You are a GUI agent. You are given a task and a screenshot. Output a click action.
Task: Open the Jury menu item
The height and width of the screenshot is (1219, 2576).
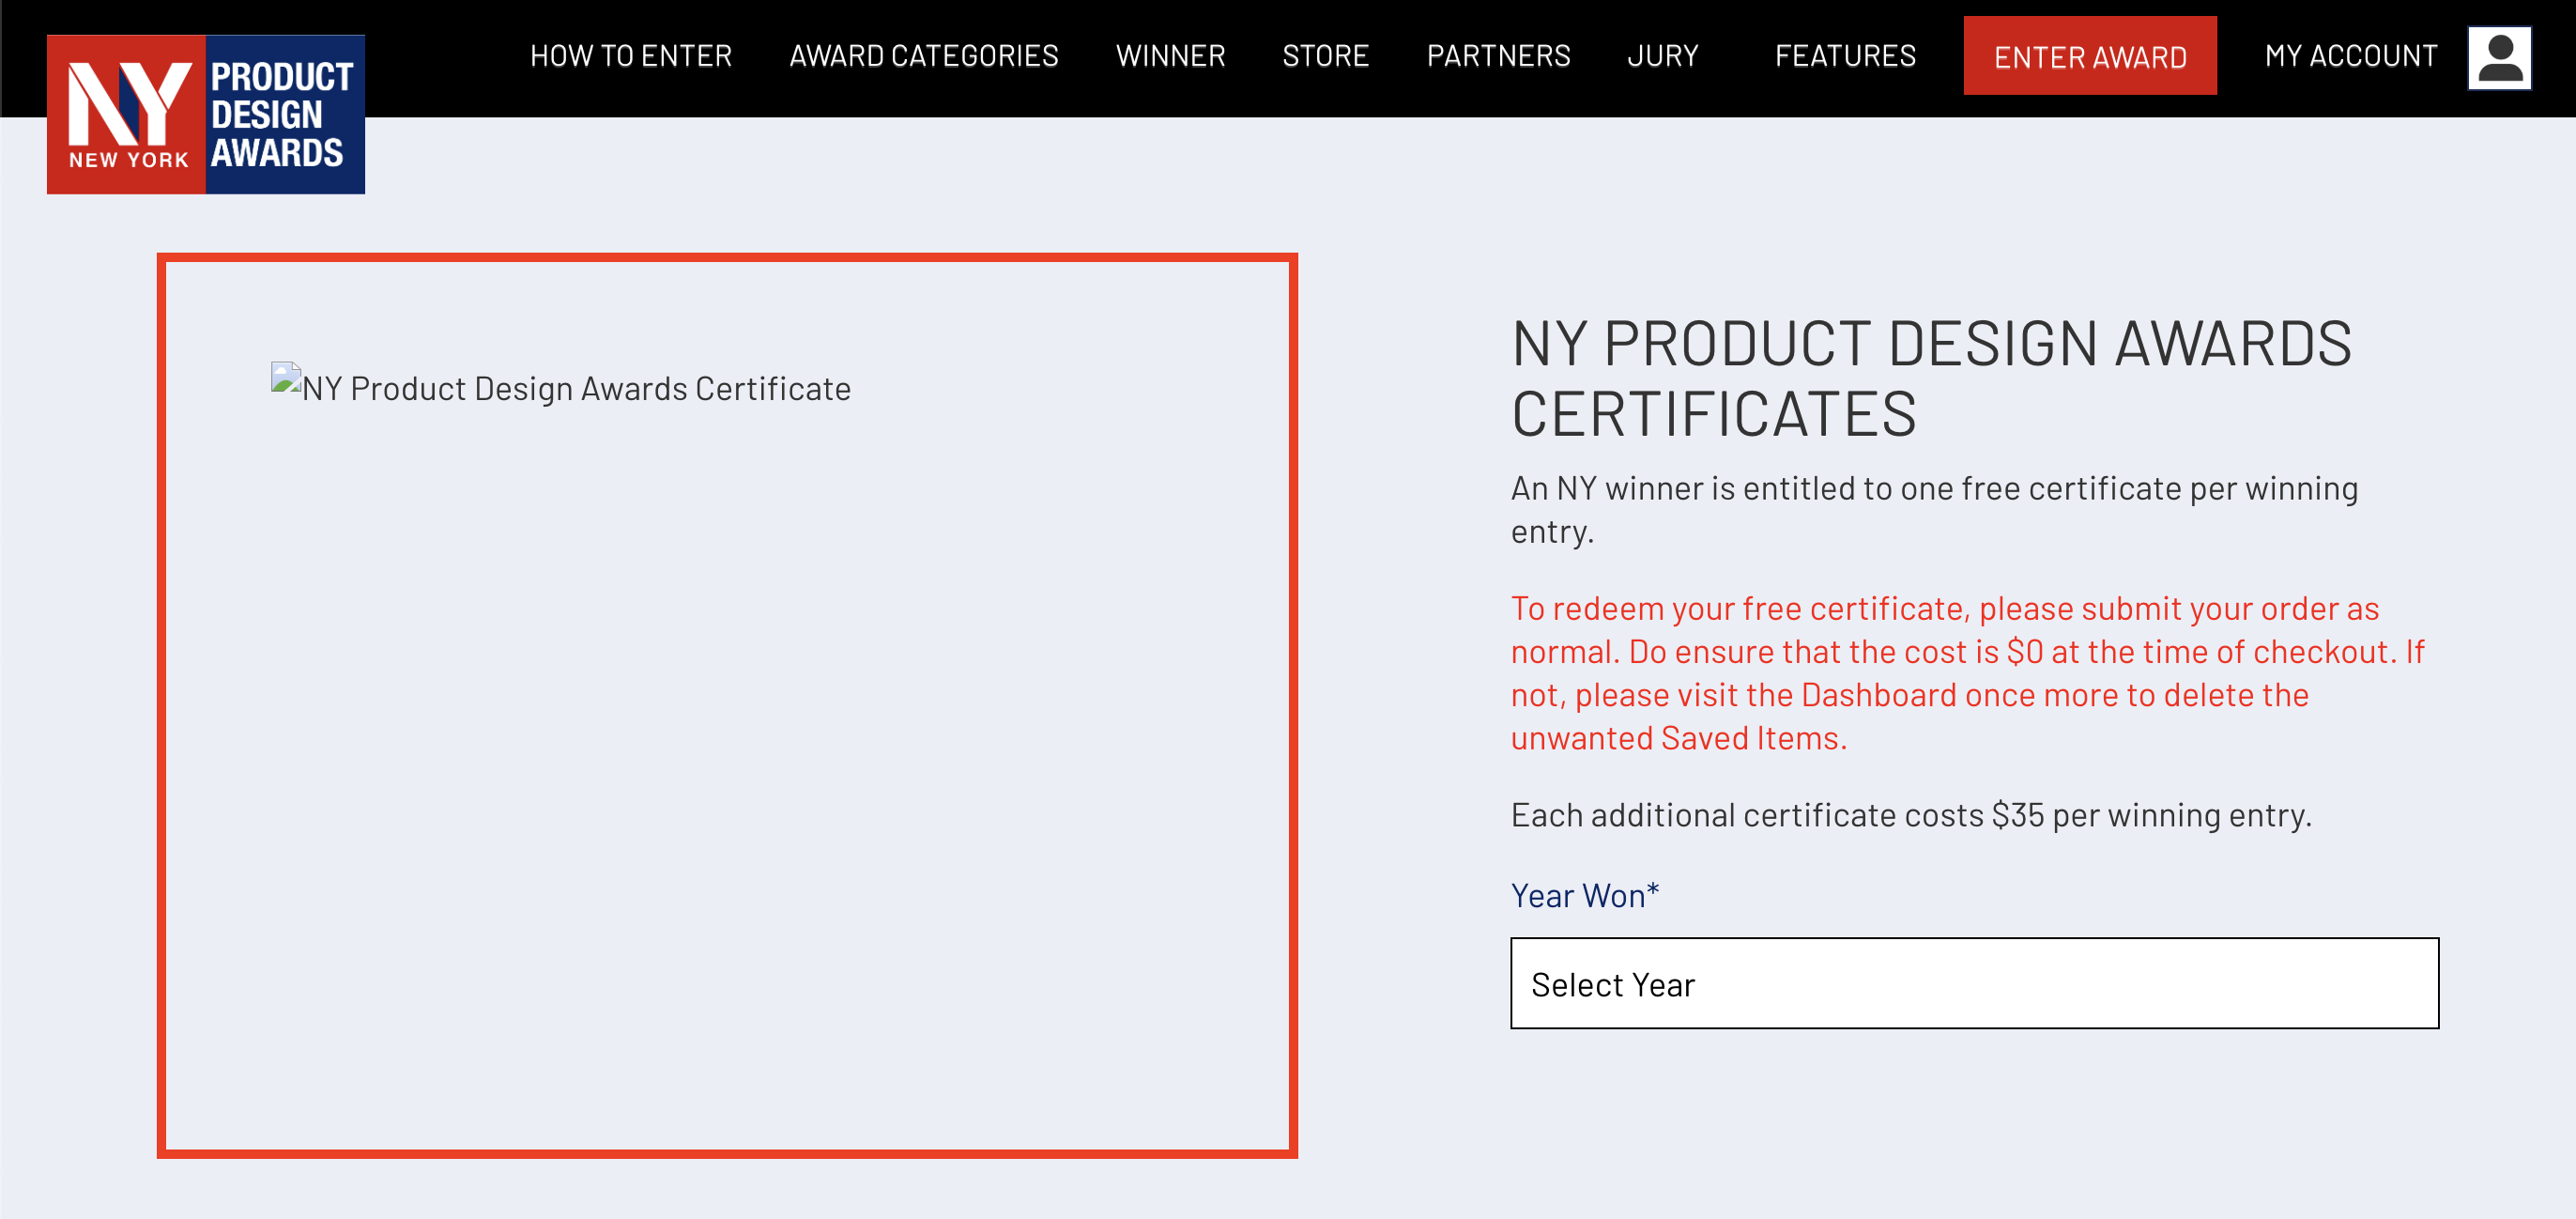1662,56
